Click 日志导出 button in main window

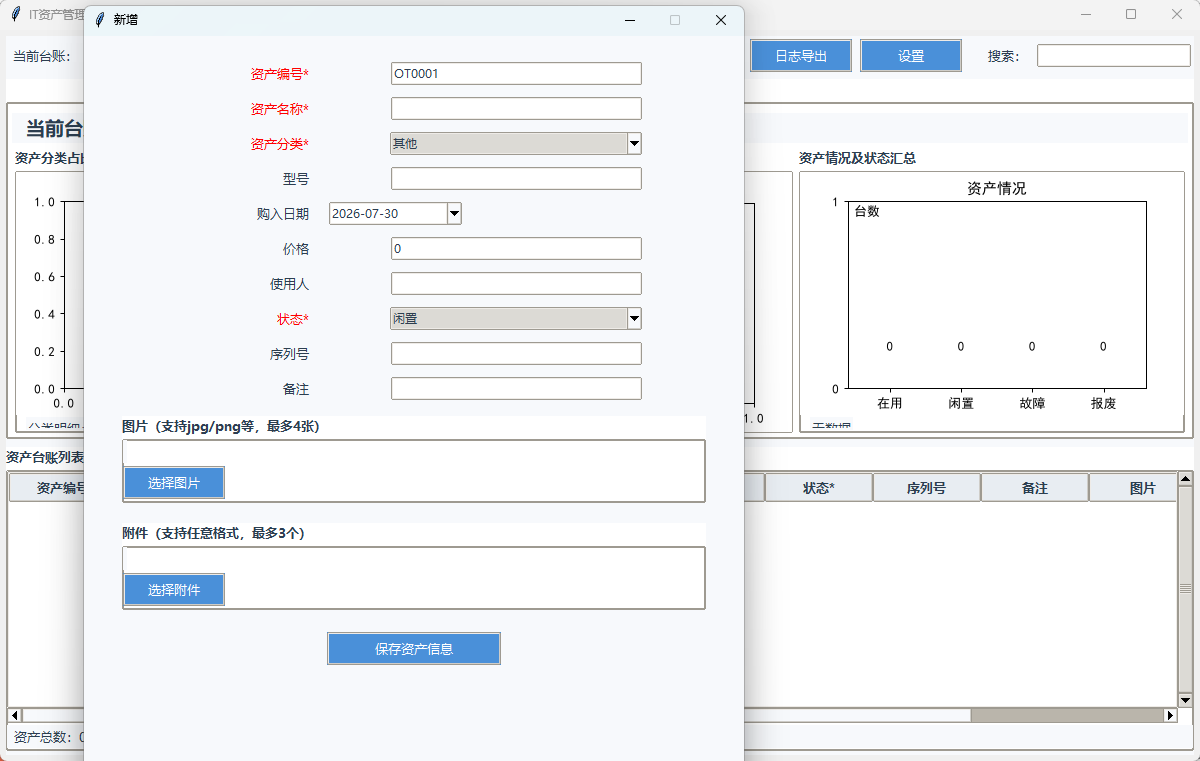coord(801,56)
